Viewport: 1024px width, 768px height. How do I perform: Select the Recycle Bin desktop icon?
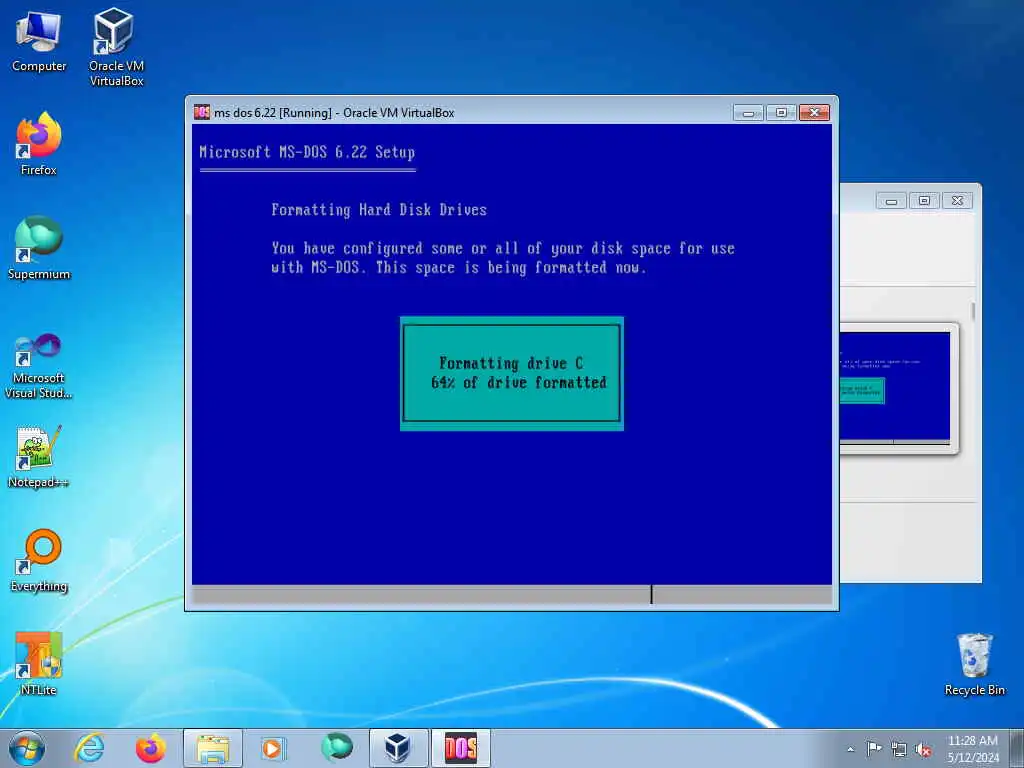click(974, 664)
